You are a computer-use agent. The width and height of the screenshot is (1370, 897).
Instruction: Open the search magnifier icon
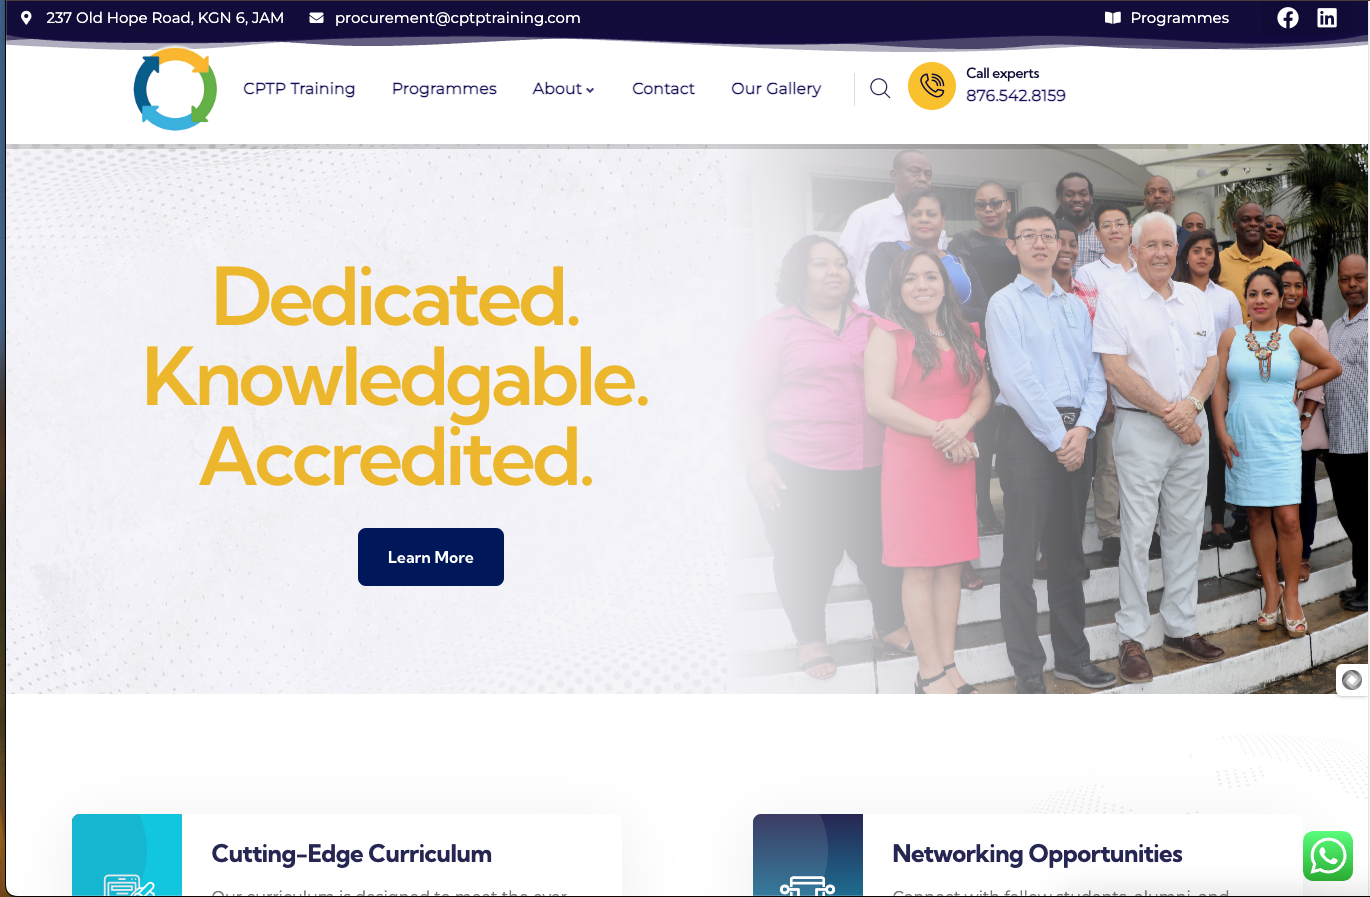tap(880, 88)
